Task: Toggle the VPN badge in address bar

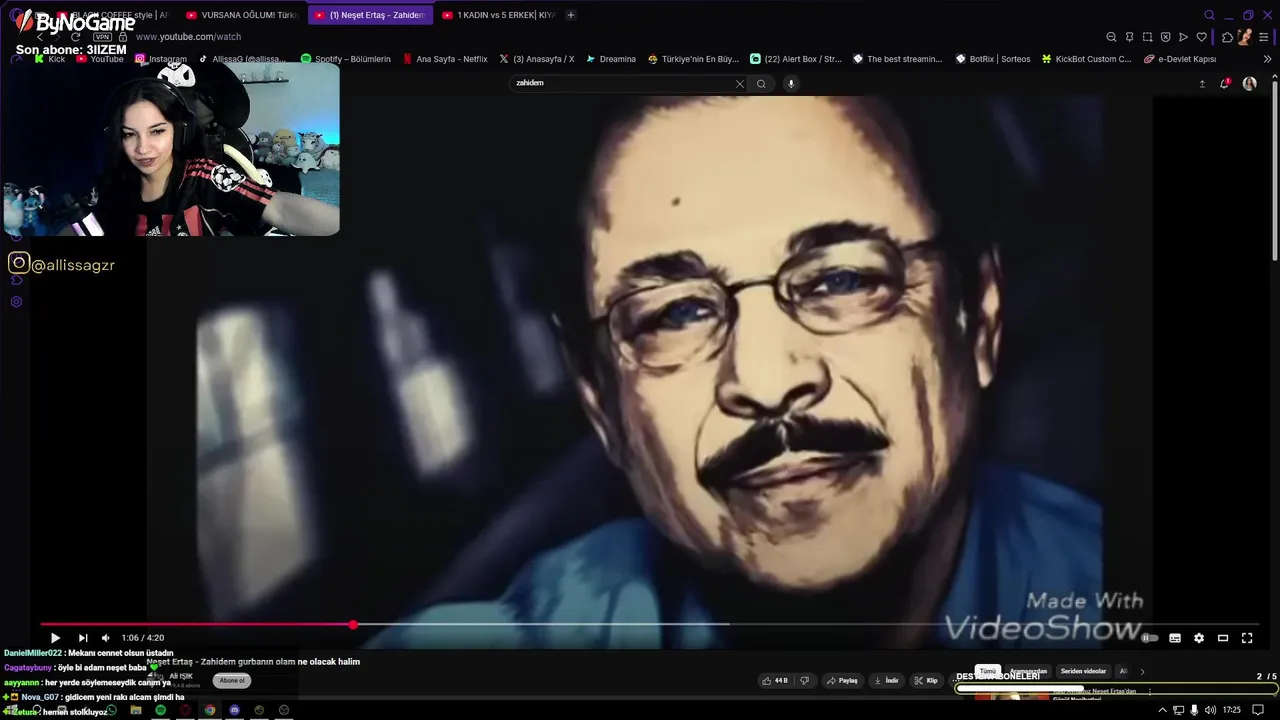Action: click(102, 37)
